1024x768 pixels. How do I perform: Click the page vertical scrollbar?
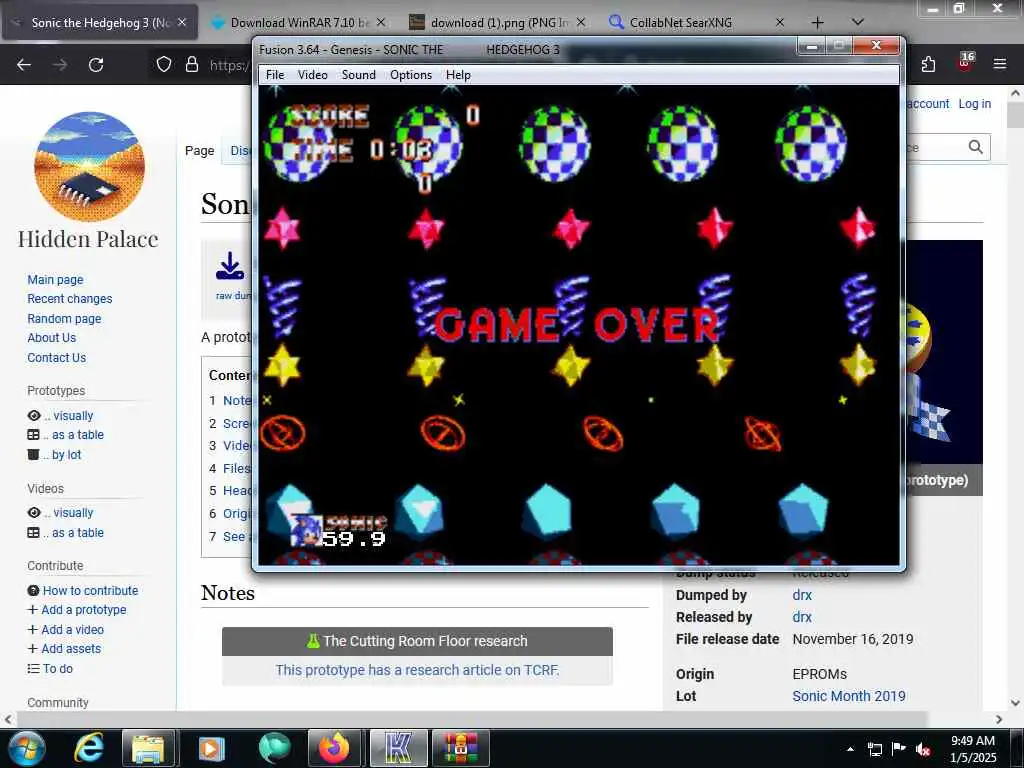[x=1016, y=115]
